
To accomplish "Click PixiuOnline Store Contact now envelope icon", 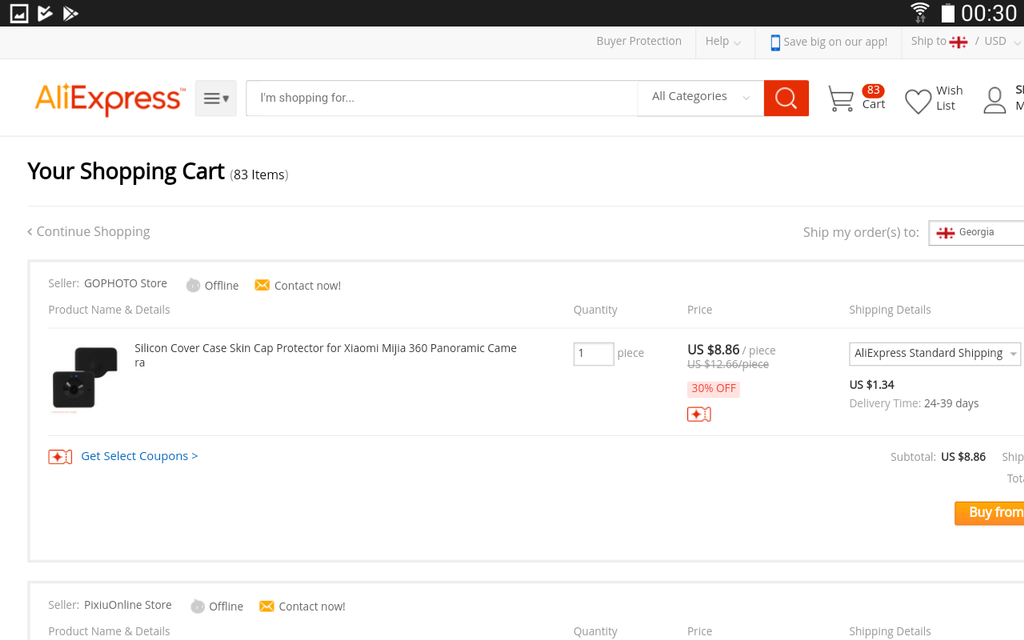I will coord(266,606).
